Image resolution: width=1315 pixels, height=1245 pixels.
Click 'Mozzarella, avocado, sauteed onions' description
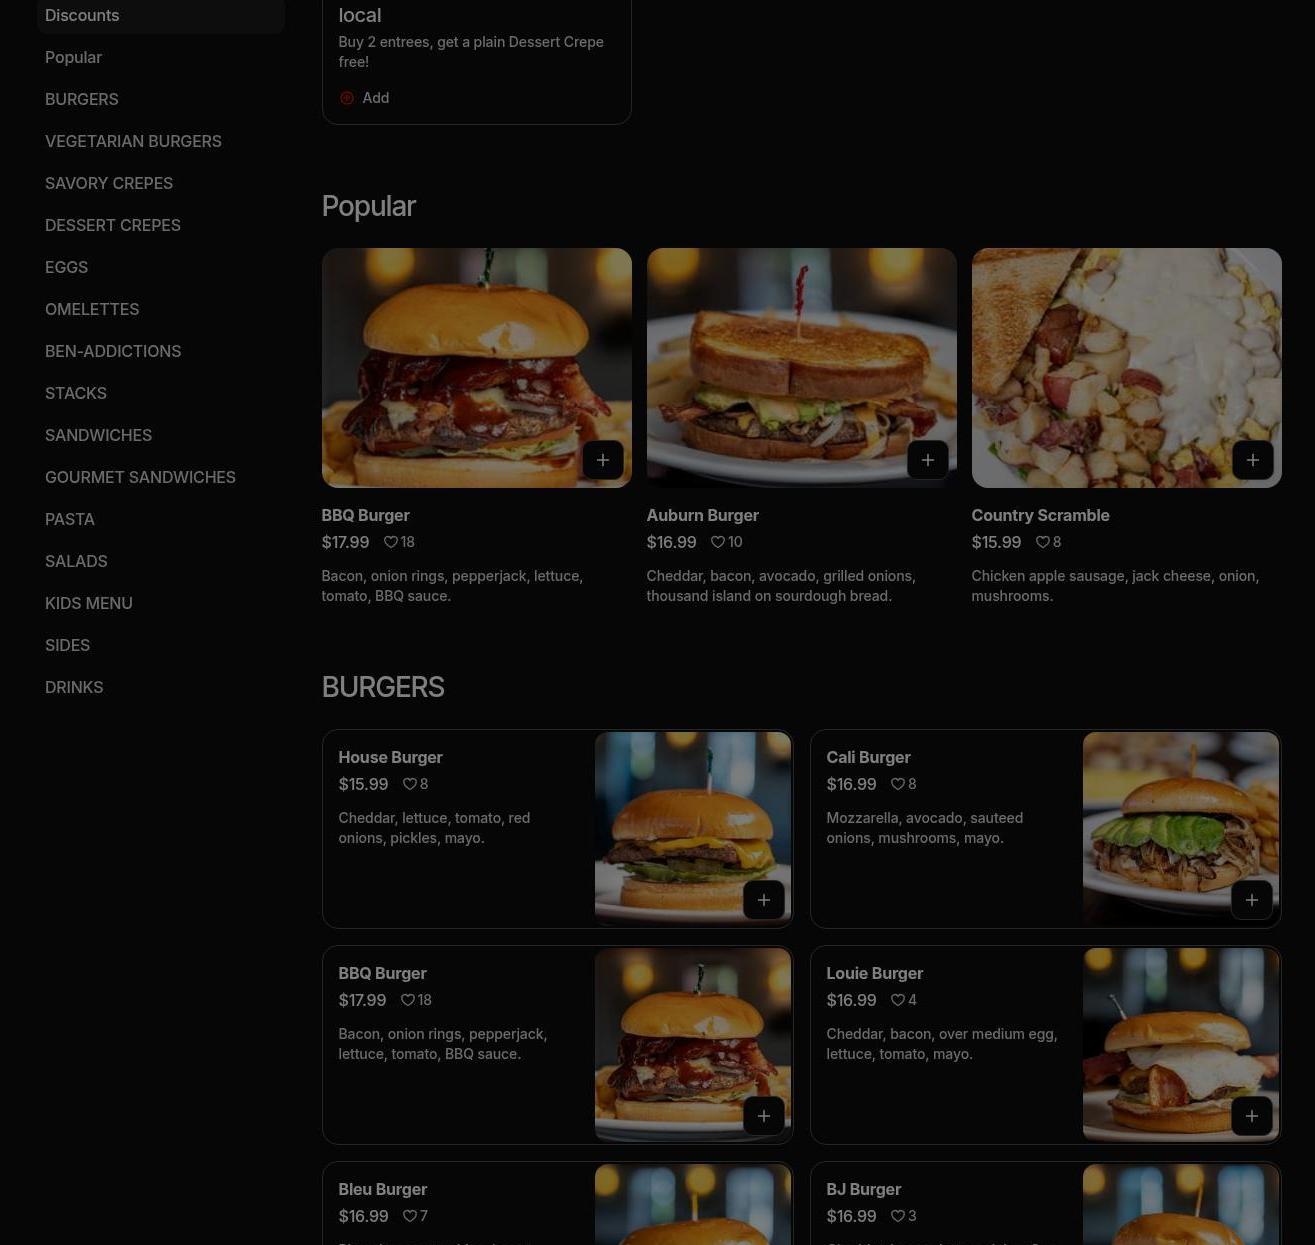point(924,828)
